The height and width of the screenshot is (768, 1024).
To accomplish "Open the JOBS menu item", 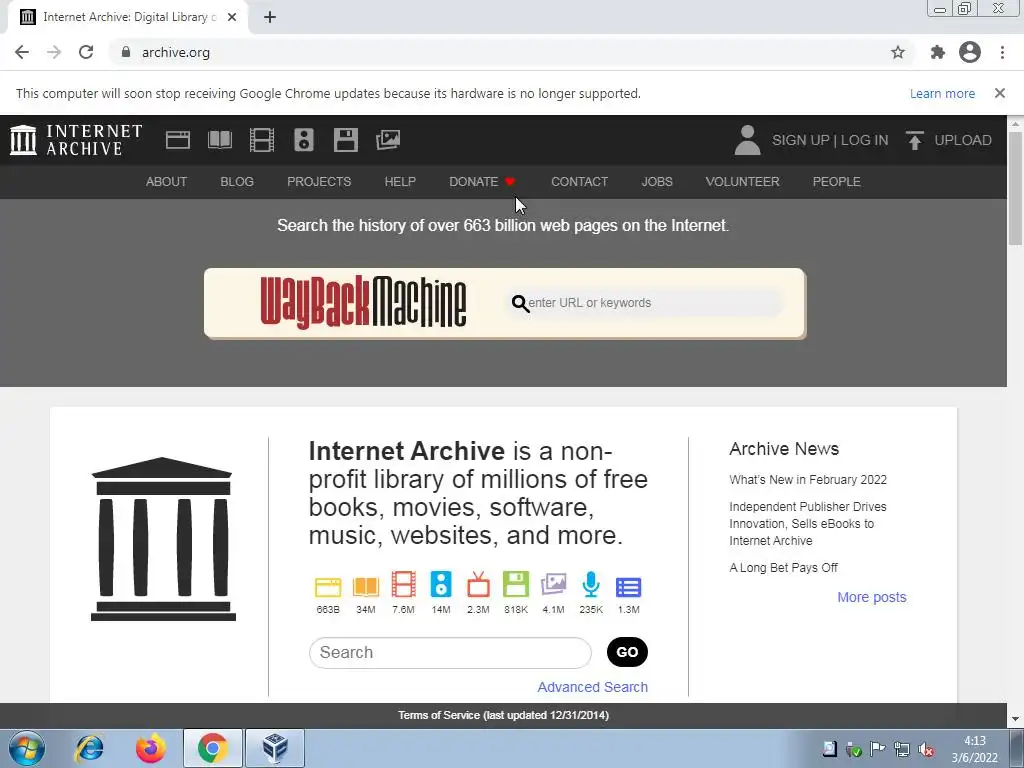I will click(x=657, y=182).
